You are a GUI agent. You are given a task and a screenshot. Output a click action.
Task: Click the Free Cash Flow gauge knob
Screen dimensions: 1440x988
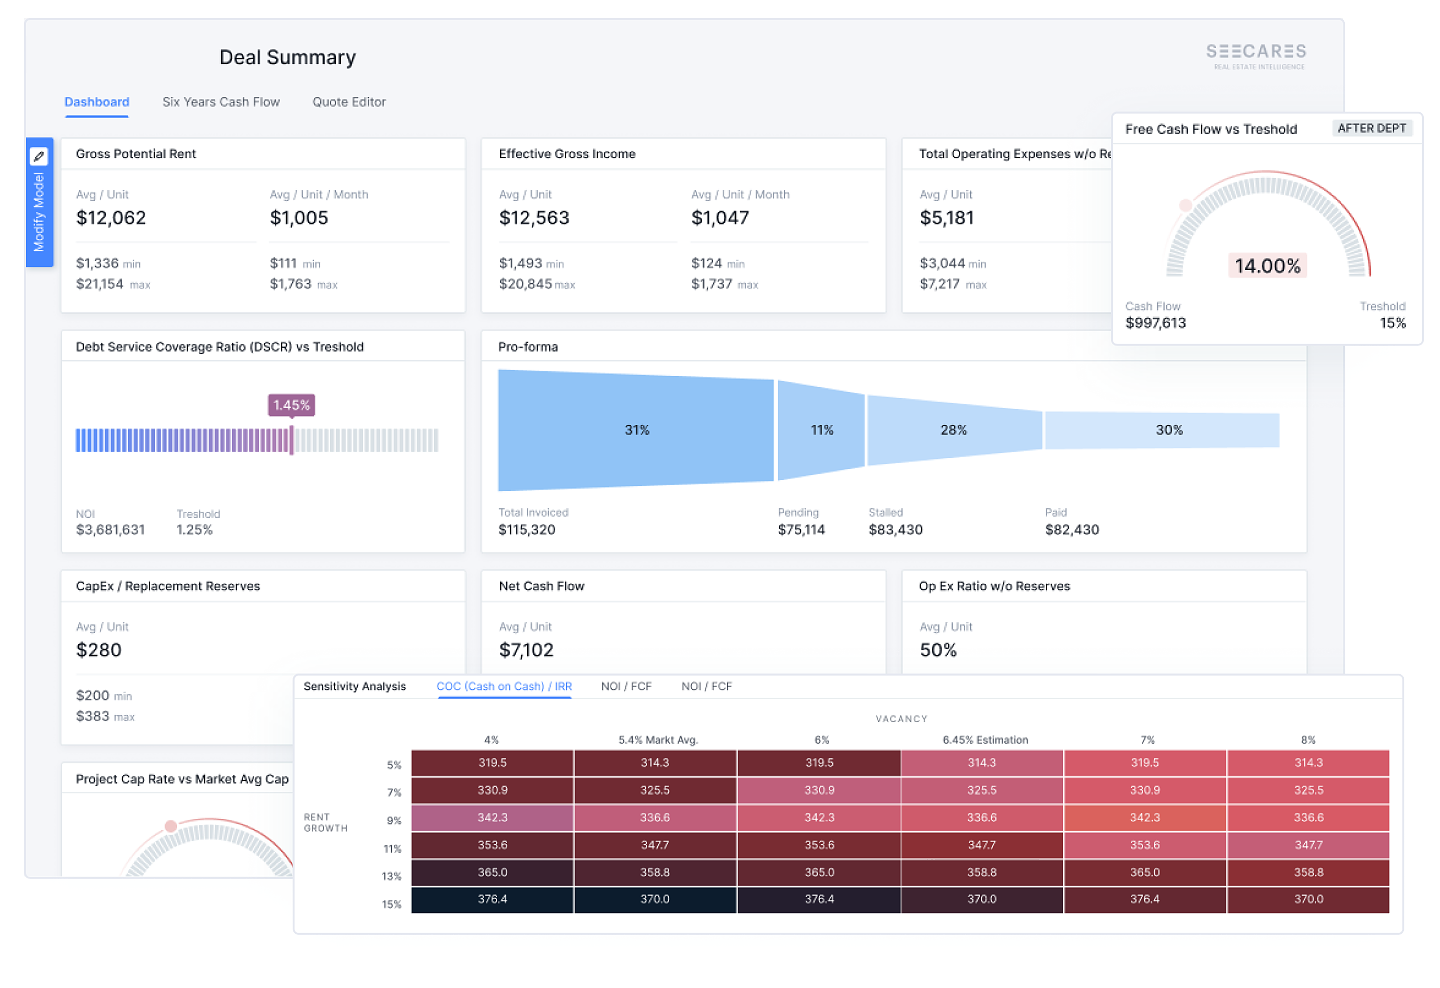point(1185,205)
